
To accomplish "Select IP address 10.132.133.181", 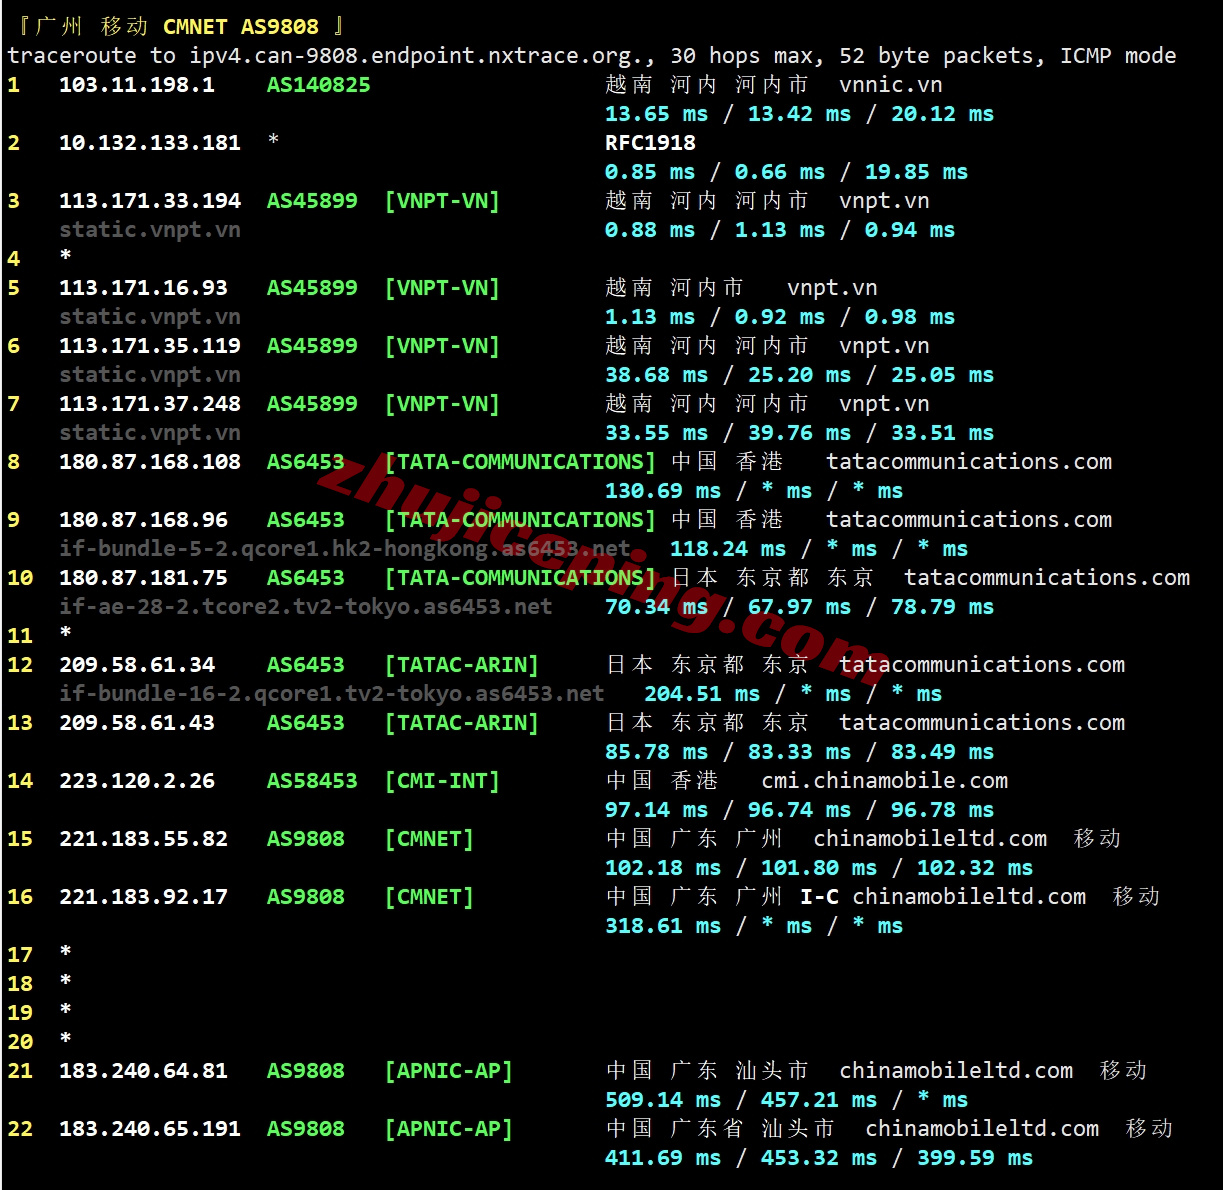I will click(150, 143).
